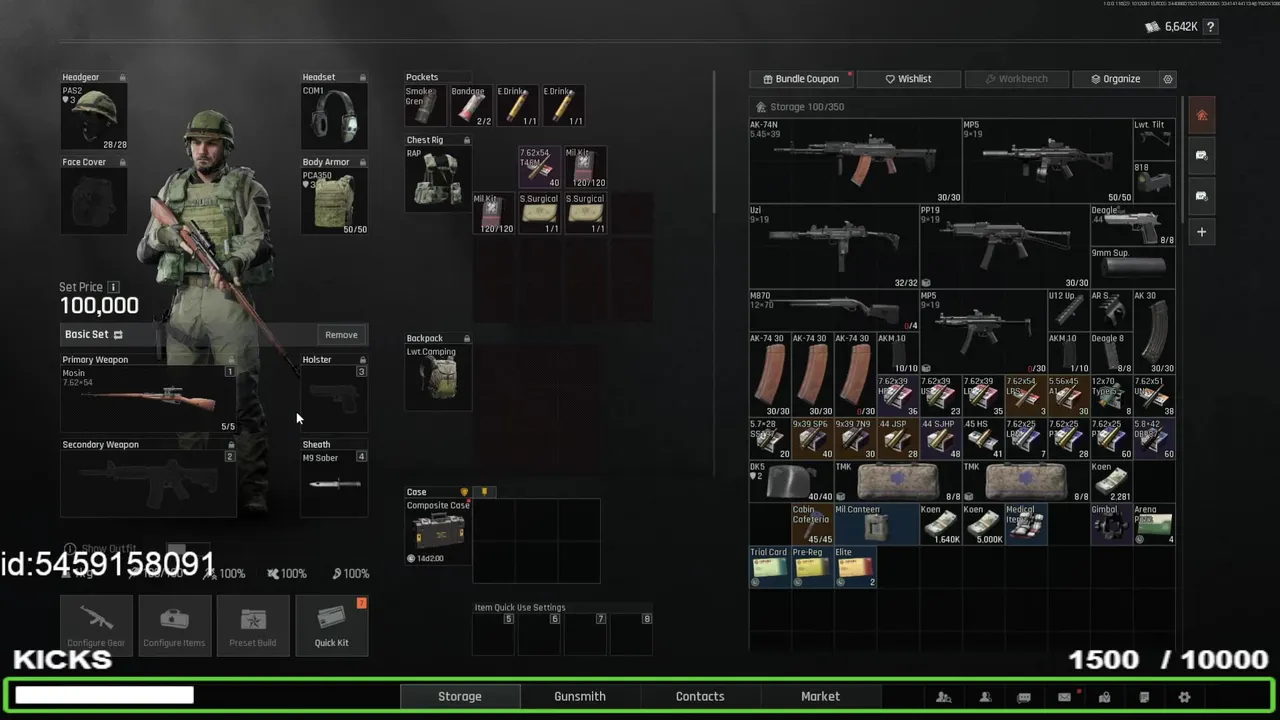
Task: Select the Arena Pass card
Action: point(1154,524)
